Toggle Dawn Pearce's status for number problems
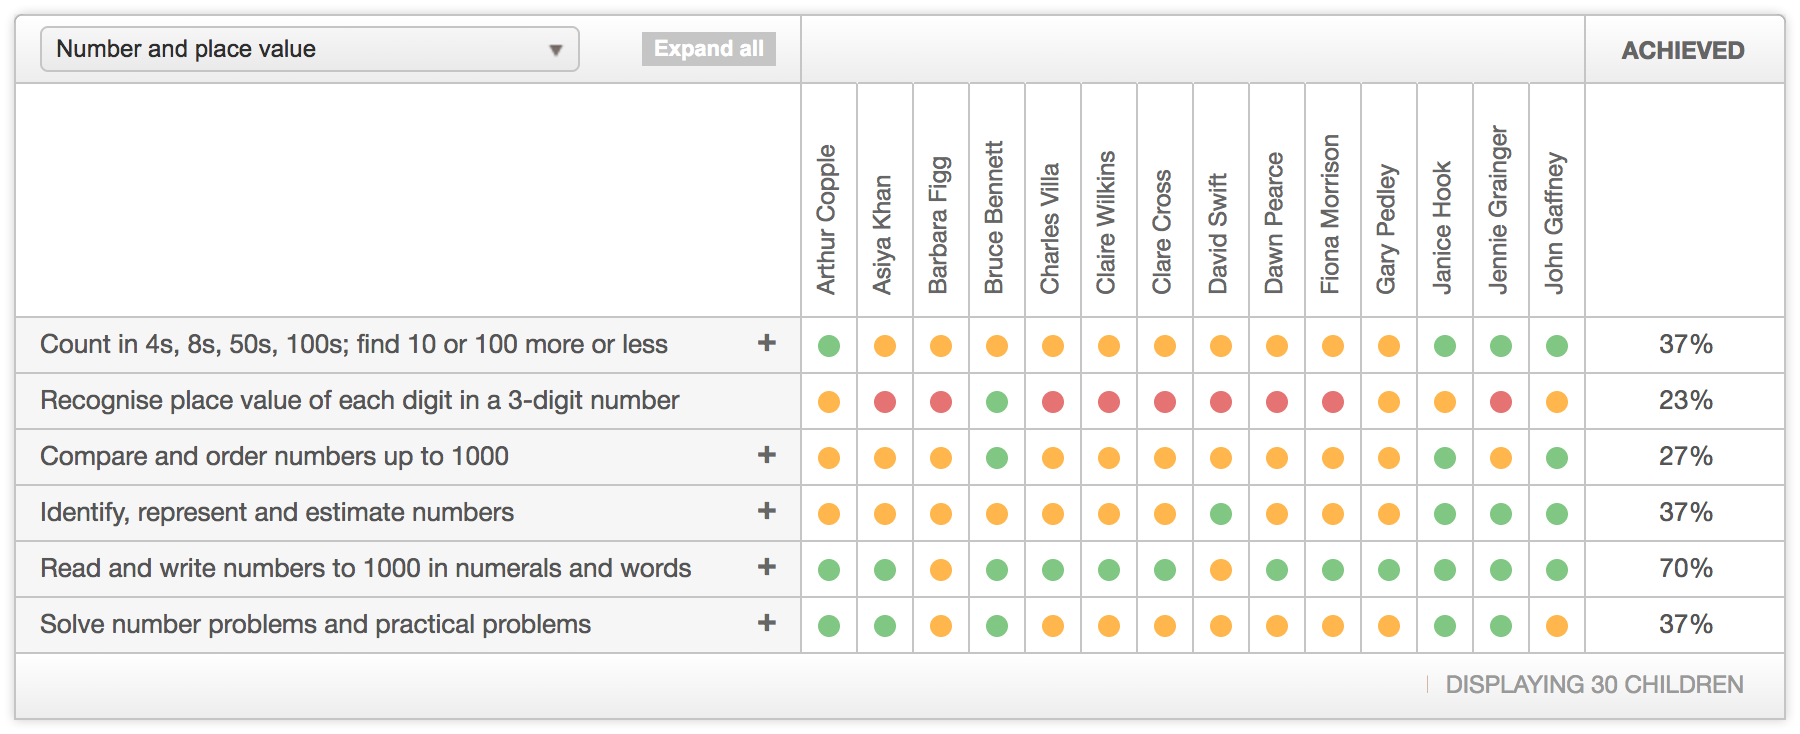The width and height of the screenshot is (1800, 734). 1276,624
